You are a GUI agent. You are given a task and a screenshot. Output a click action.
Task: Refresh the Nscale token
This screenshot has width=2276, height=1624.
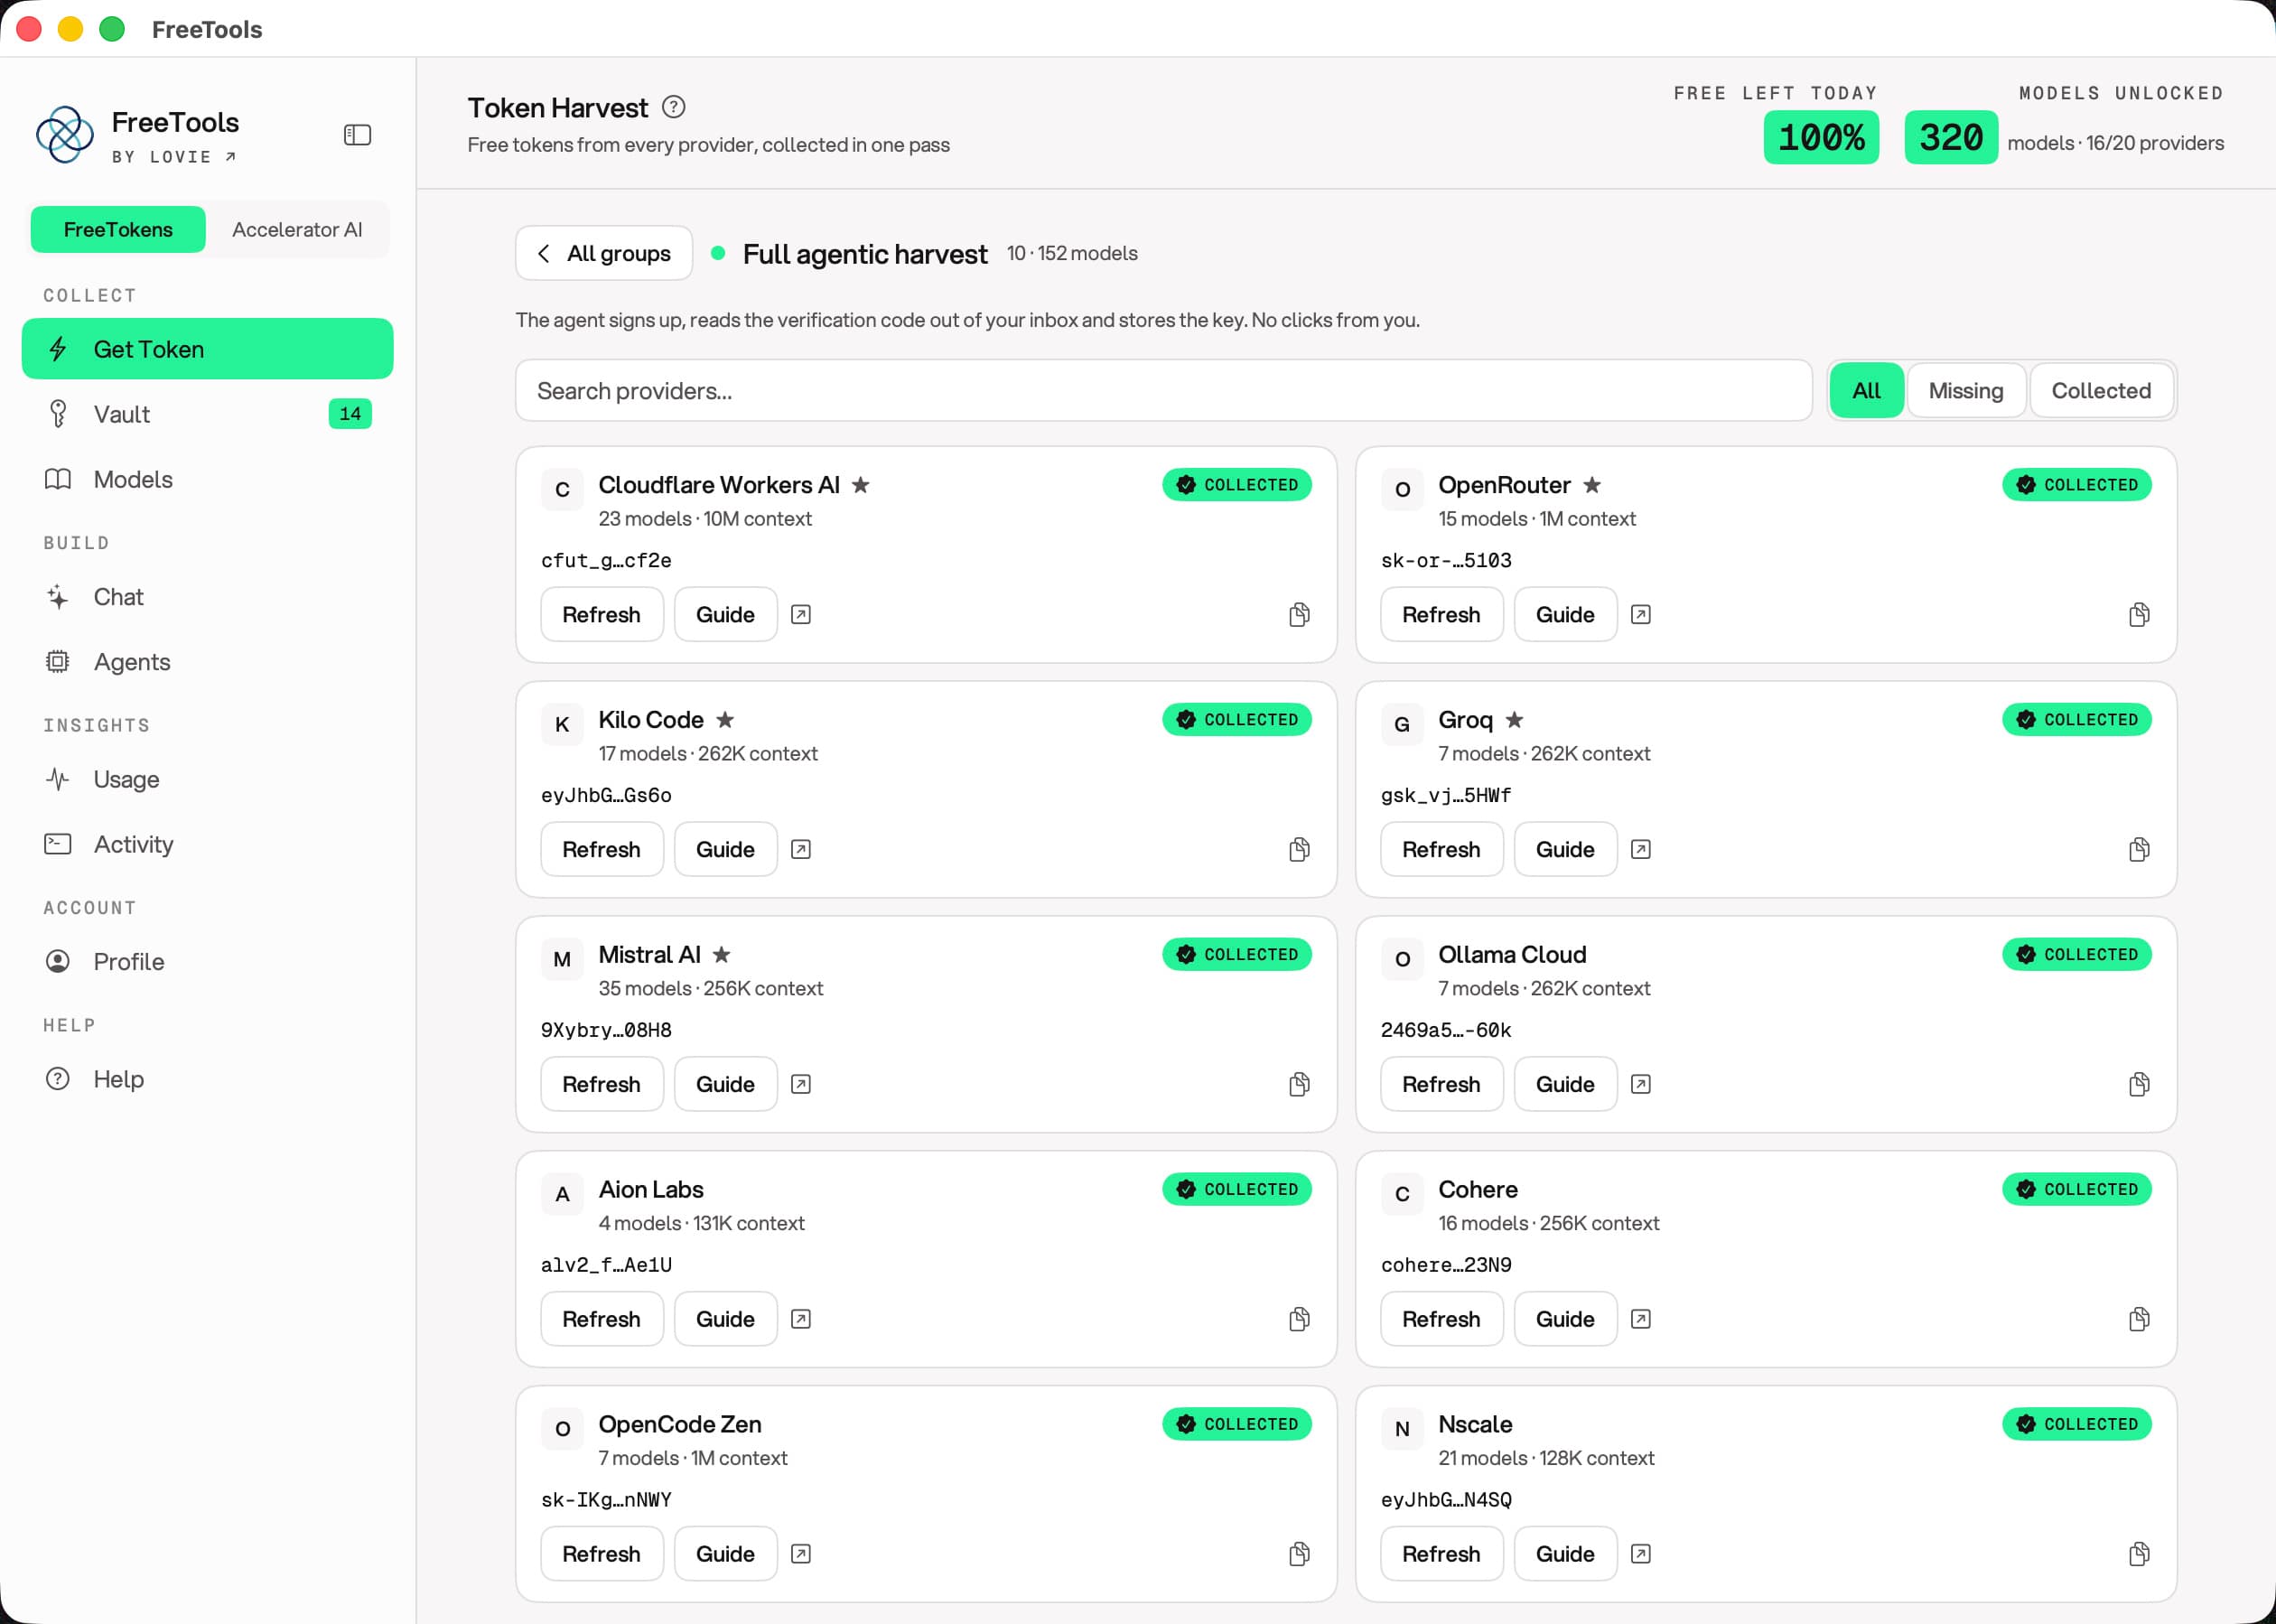[1442, 1554]
